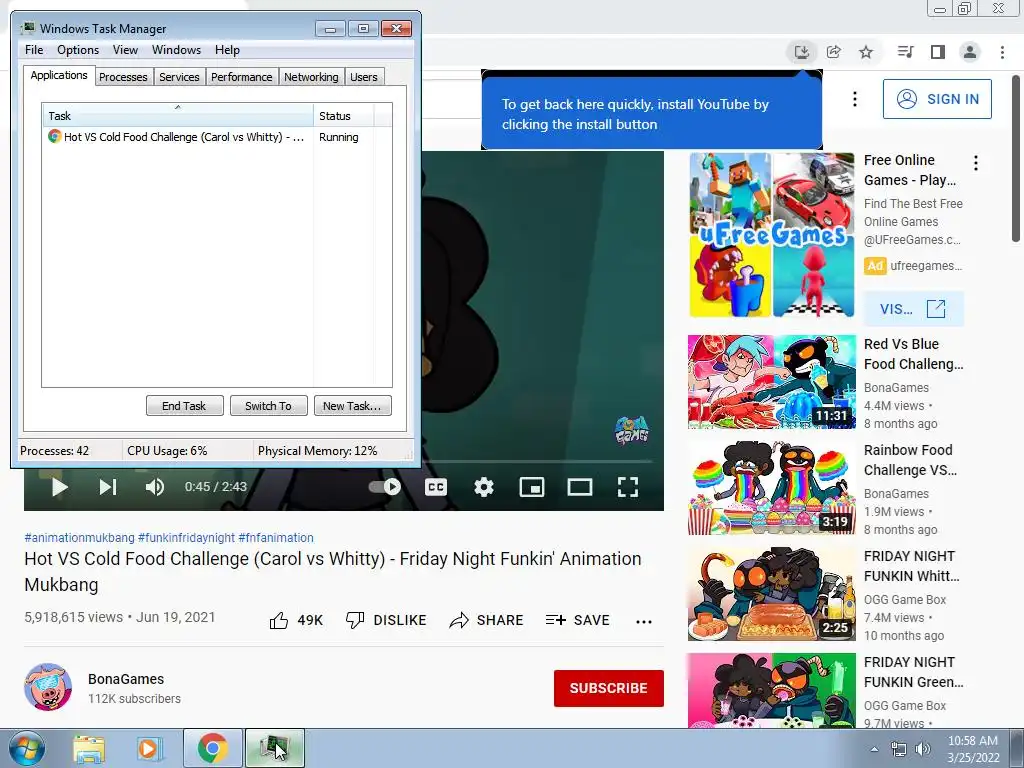Open Chrome three-dot main menu
The width and height of the screenshot is (1024, 768).
click(1002, 52)
